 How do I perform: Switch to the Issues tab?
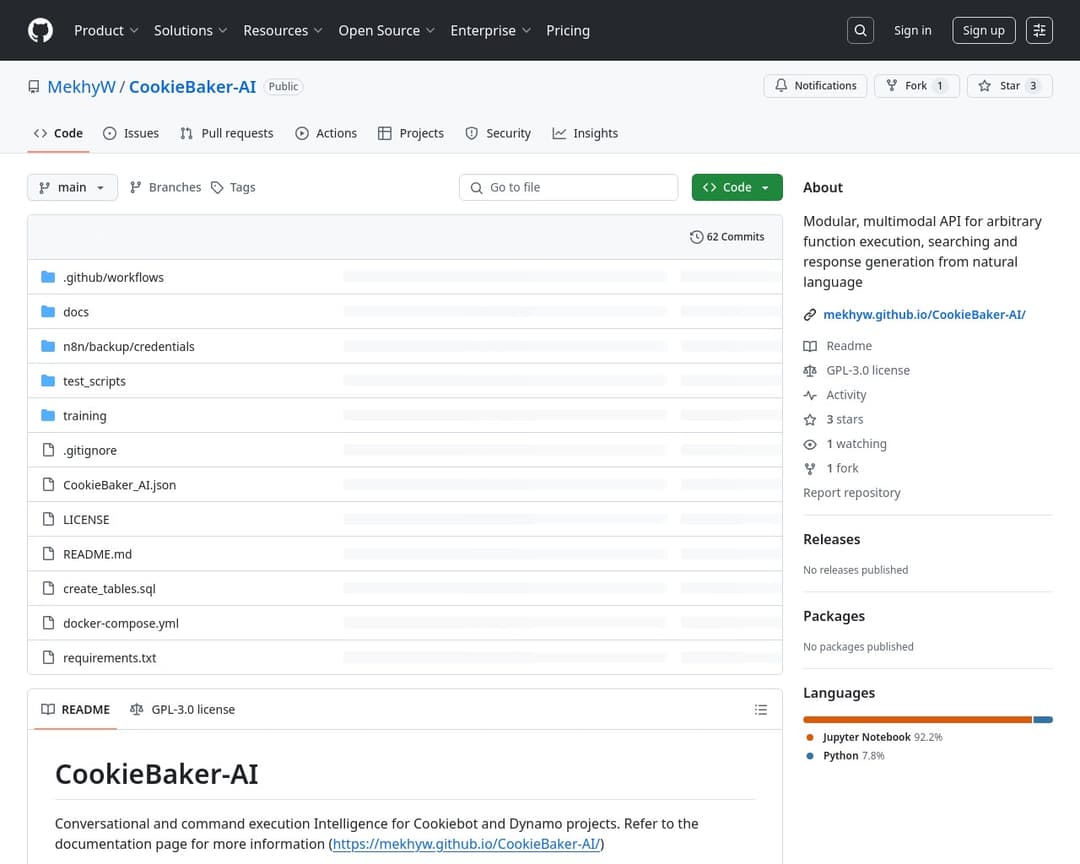131,133
